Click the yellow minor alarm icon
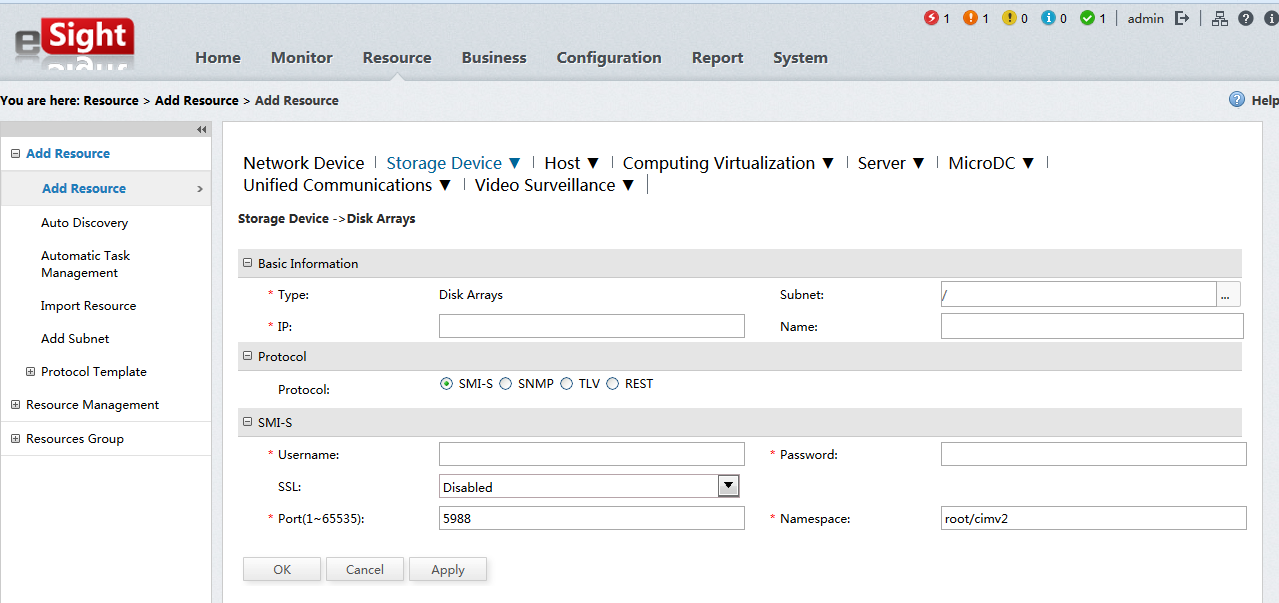Screen dimensions: 1279x603 [1010, 18]
